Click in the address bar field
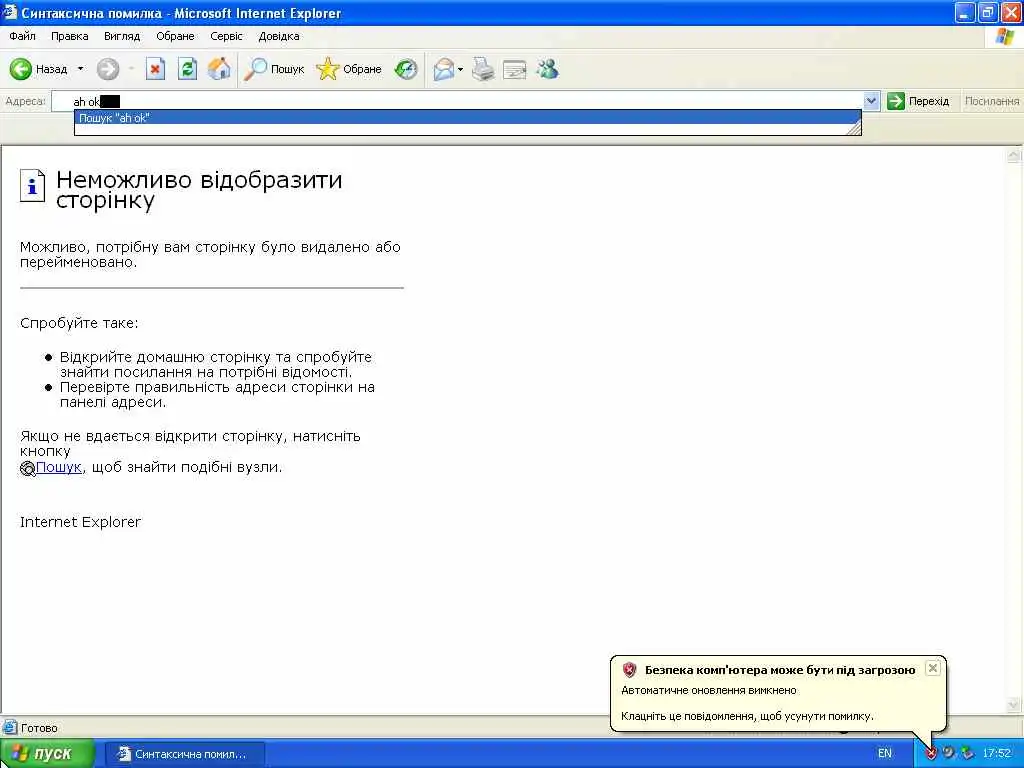The width and height of the screenshot is (1024, 768). pos(457,101)
